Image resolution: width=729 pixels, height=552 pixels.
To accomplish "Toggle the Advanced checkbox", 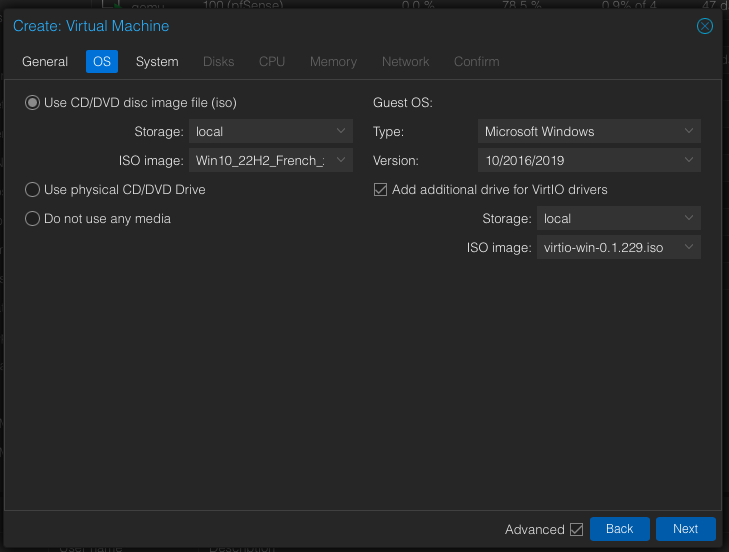I will click(576, 529).
